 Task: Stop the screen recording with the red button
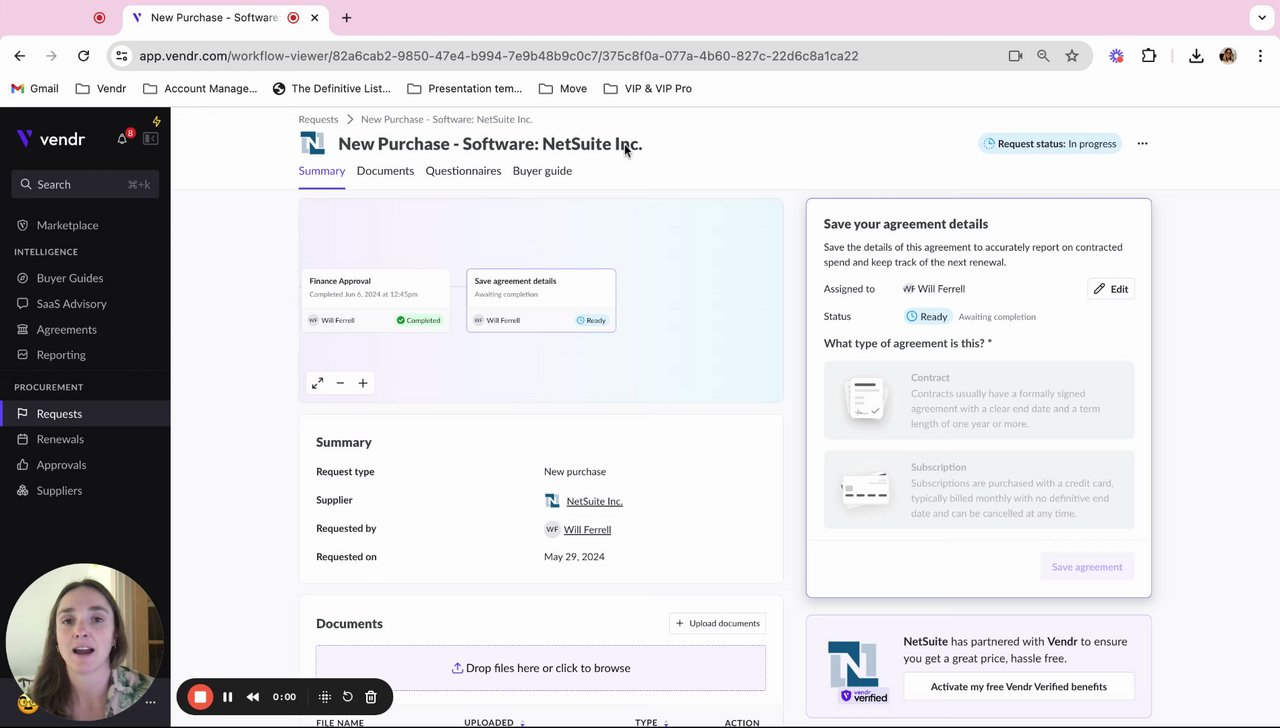[200, 697]
